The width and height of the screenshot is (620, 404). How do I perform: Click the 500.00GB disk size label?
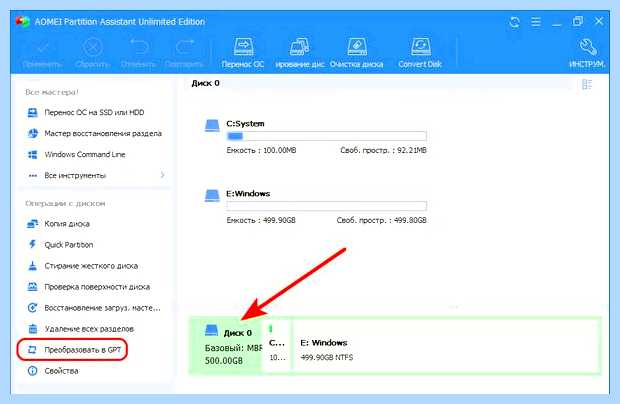pos(224,361)
